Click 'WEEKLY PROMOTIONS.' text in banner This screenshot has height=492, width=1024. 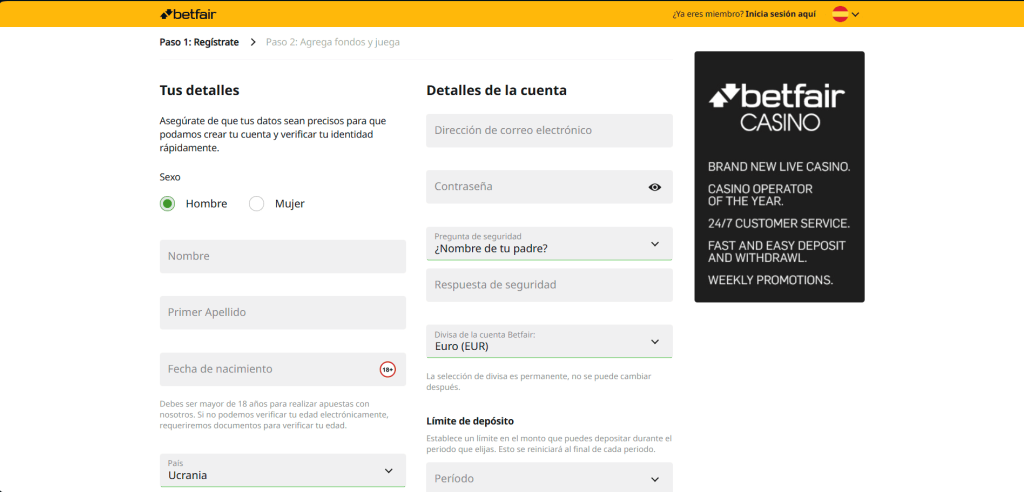coord(771,280)
